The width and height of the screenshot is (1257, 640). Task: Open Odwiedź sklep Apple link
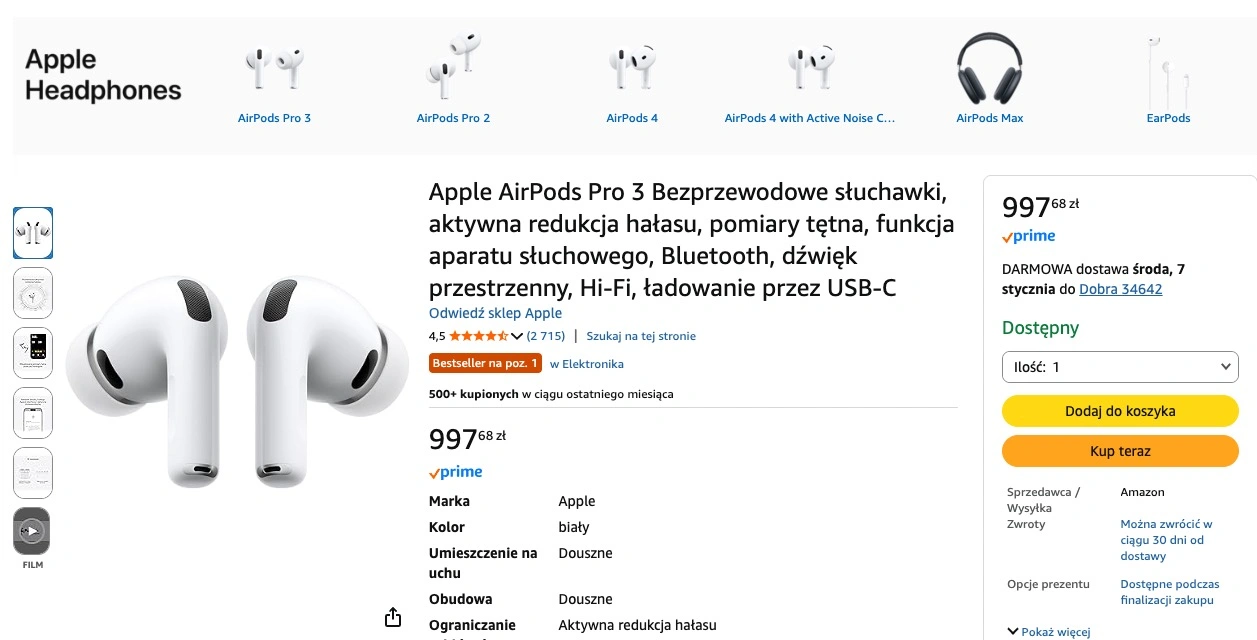coord(495,313)
